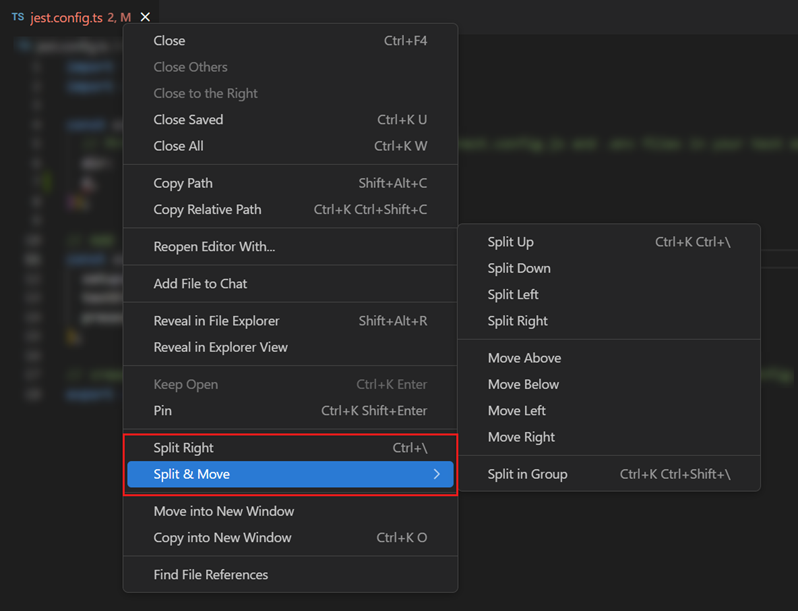Viewport: 799px width, 611px height.
Task: Select Close Saved menu entry
Action: point(188,120)
